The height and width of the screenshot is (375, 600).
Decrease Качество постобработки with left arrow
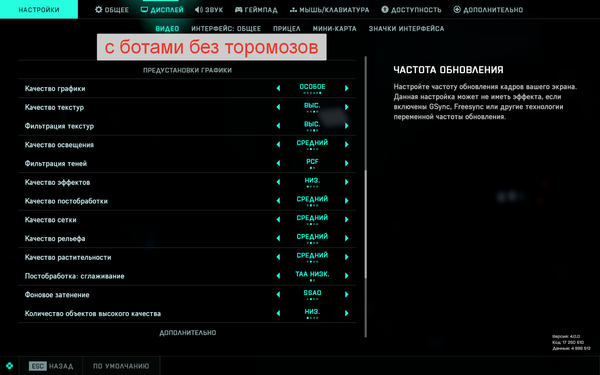point(278,201)
